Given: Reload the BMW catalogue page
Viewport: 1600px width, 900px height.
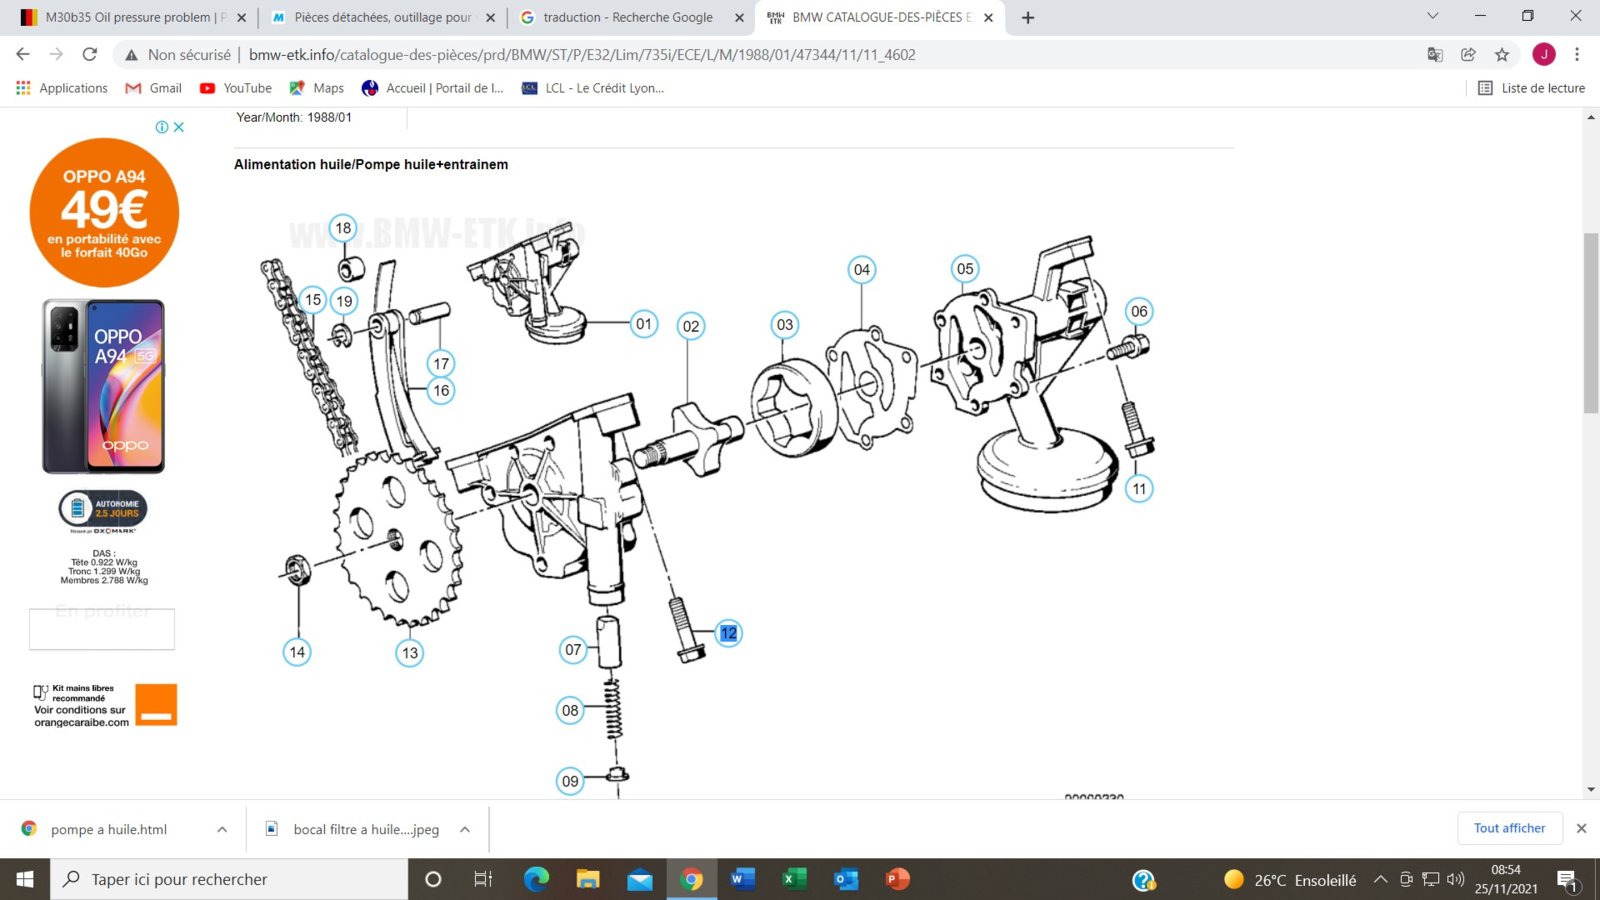Looking at the screenshot, I should (x=90, y=55).
